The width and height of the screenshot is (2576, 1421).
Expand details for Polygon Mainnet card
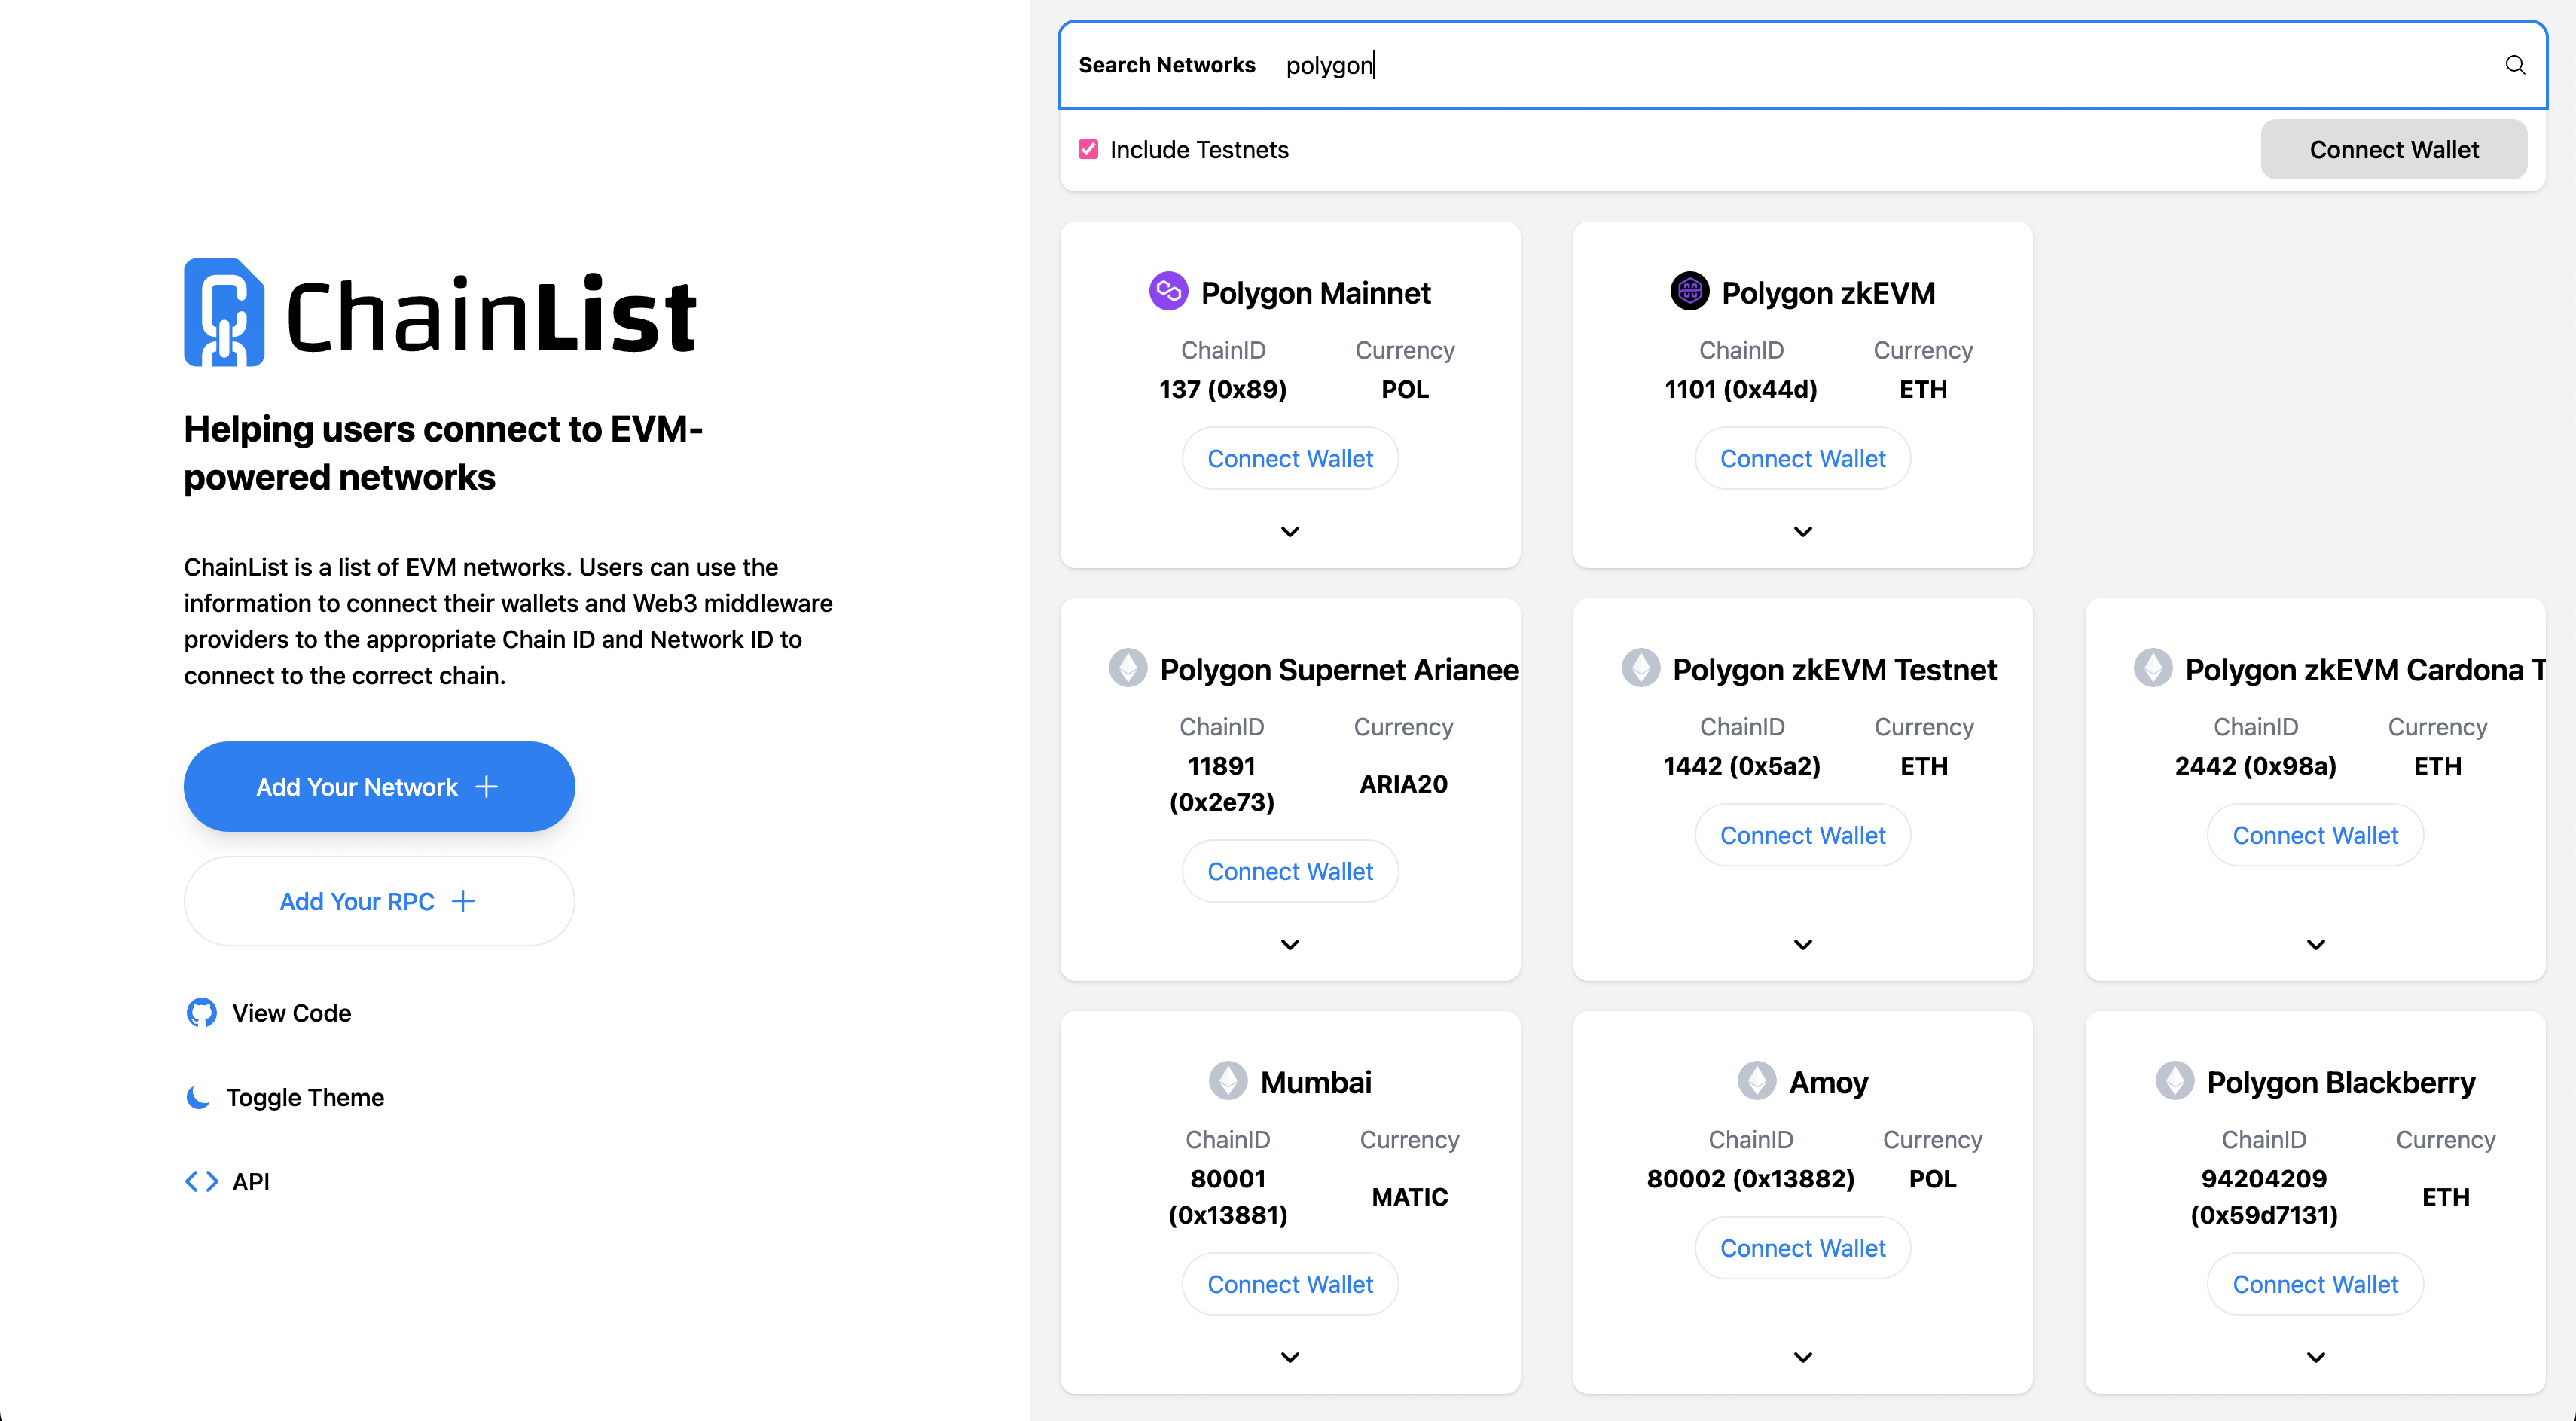click(x=1289, y=531)
